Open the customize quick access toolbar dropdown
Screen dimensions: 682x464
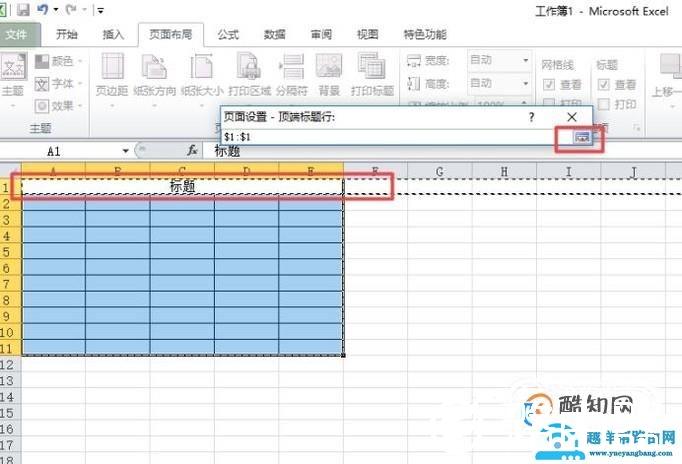point(100,10)
